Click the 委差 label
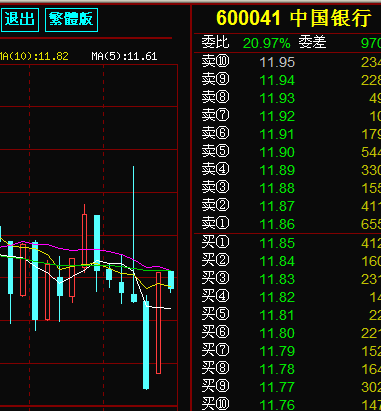Viewport: 381px width, 411px height. point(312,43)
